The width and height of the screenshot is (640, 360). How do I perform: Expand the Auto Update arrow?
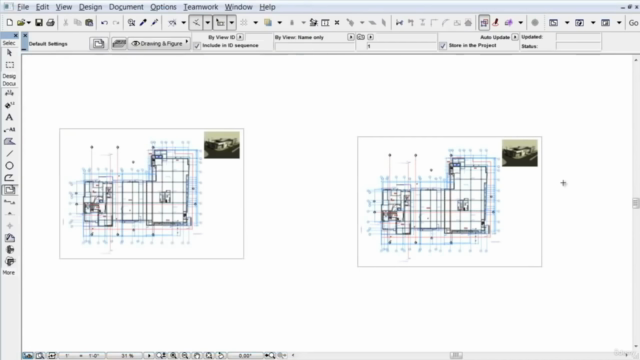coord(515,37)
